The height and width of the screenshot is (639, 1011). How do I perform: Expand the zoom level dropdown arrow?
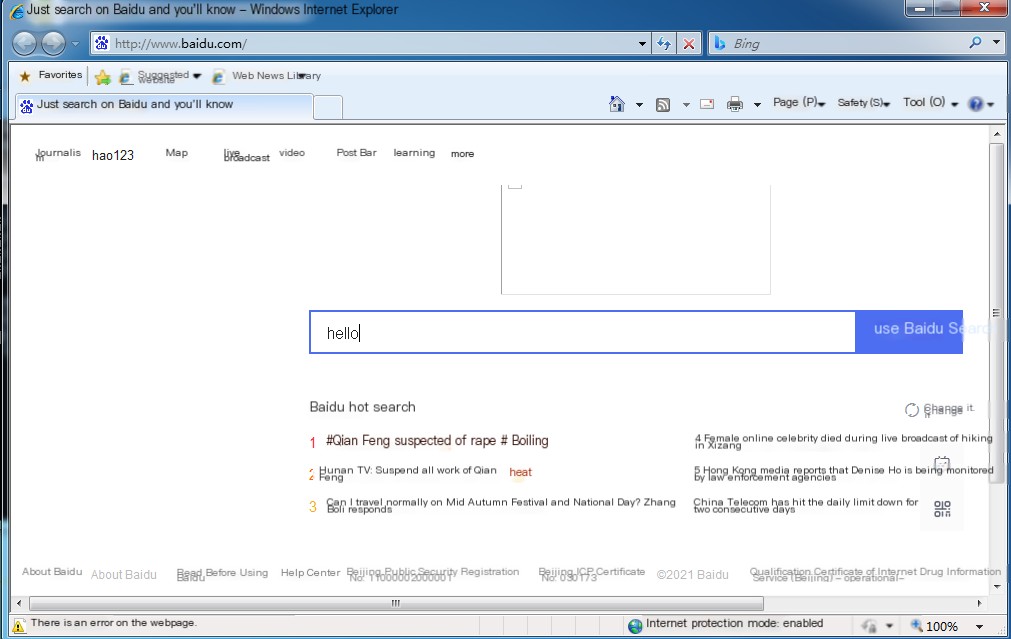coord(979,626)
